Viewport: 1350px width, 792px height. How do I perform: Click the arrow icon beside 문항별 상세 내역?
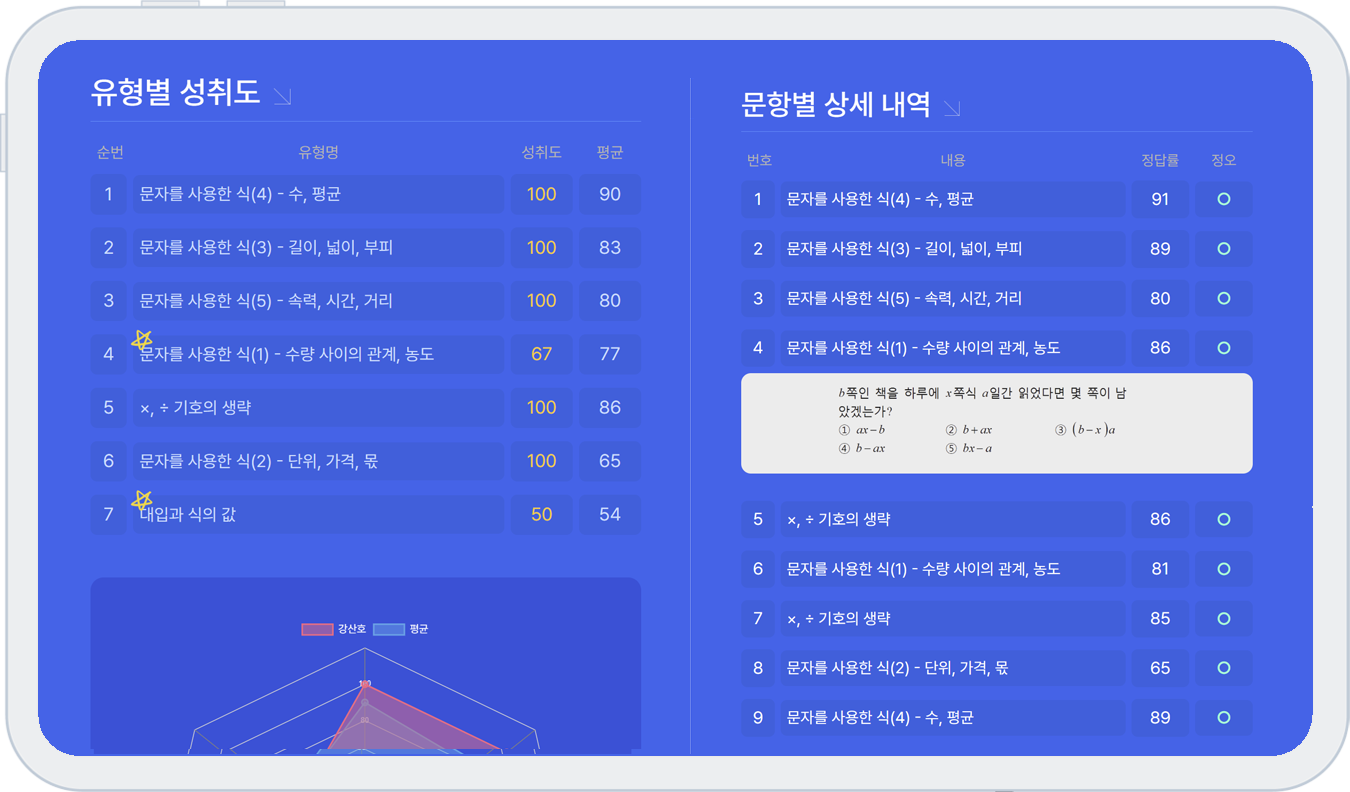pos(951,107)
